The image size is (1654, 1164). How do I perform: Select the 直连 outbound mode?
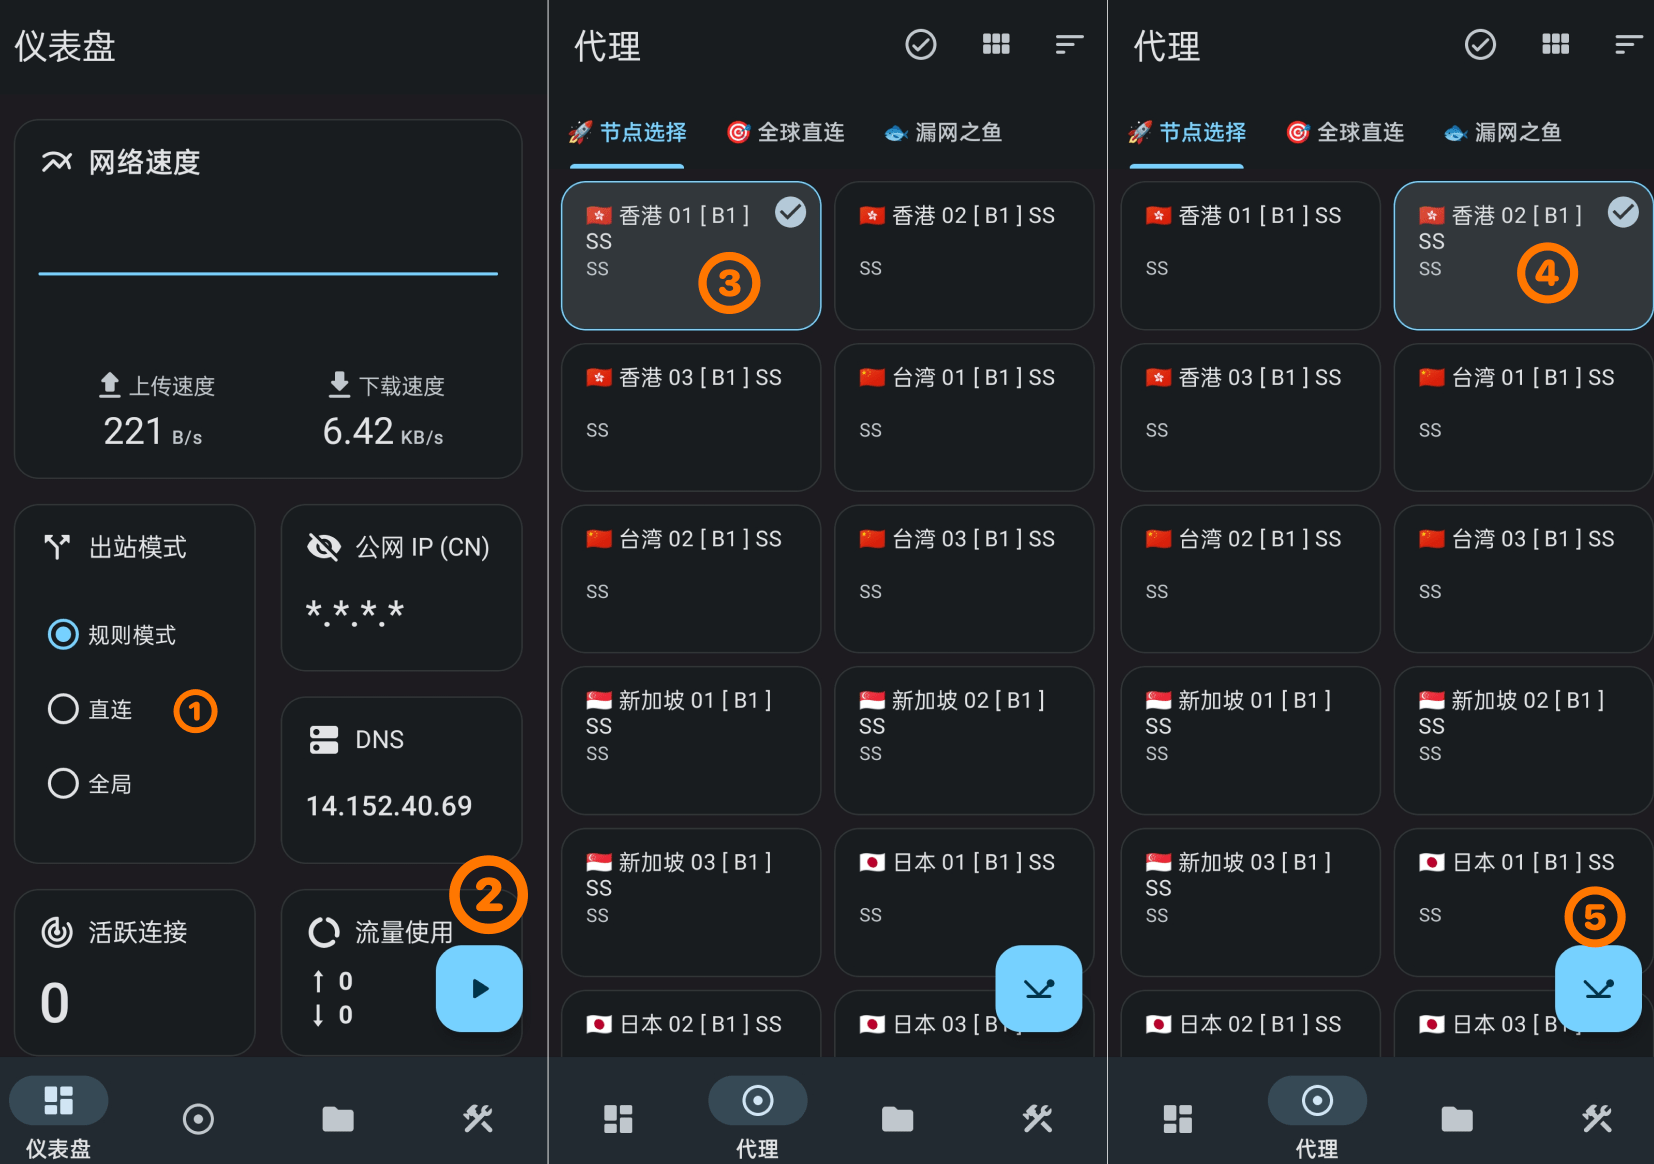click(x=63, y=709)
